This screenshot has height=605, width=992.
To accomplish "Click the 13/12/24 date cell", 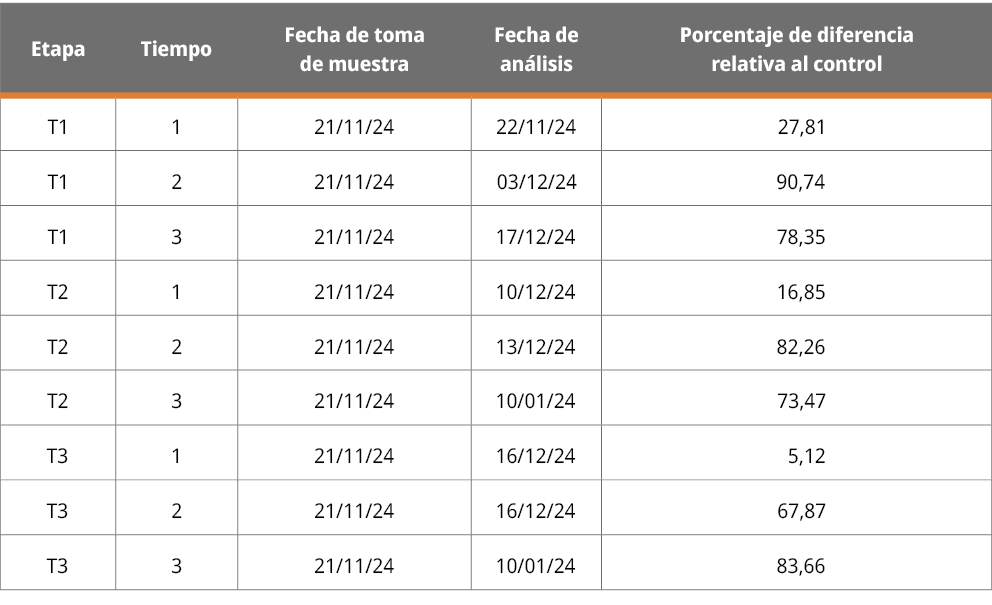I will coord(536,347).
